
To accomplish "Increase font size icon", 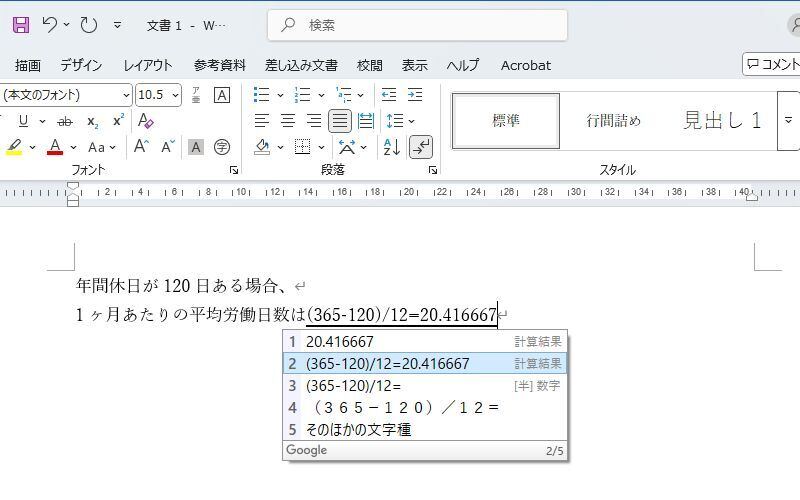I will coord(141,147).
